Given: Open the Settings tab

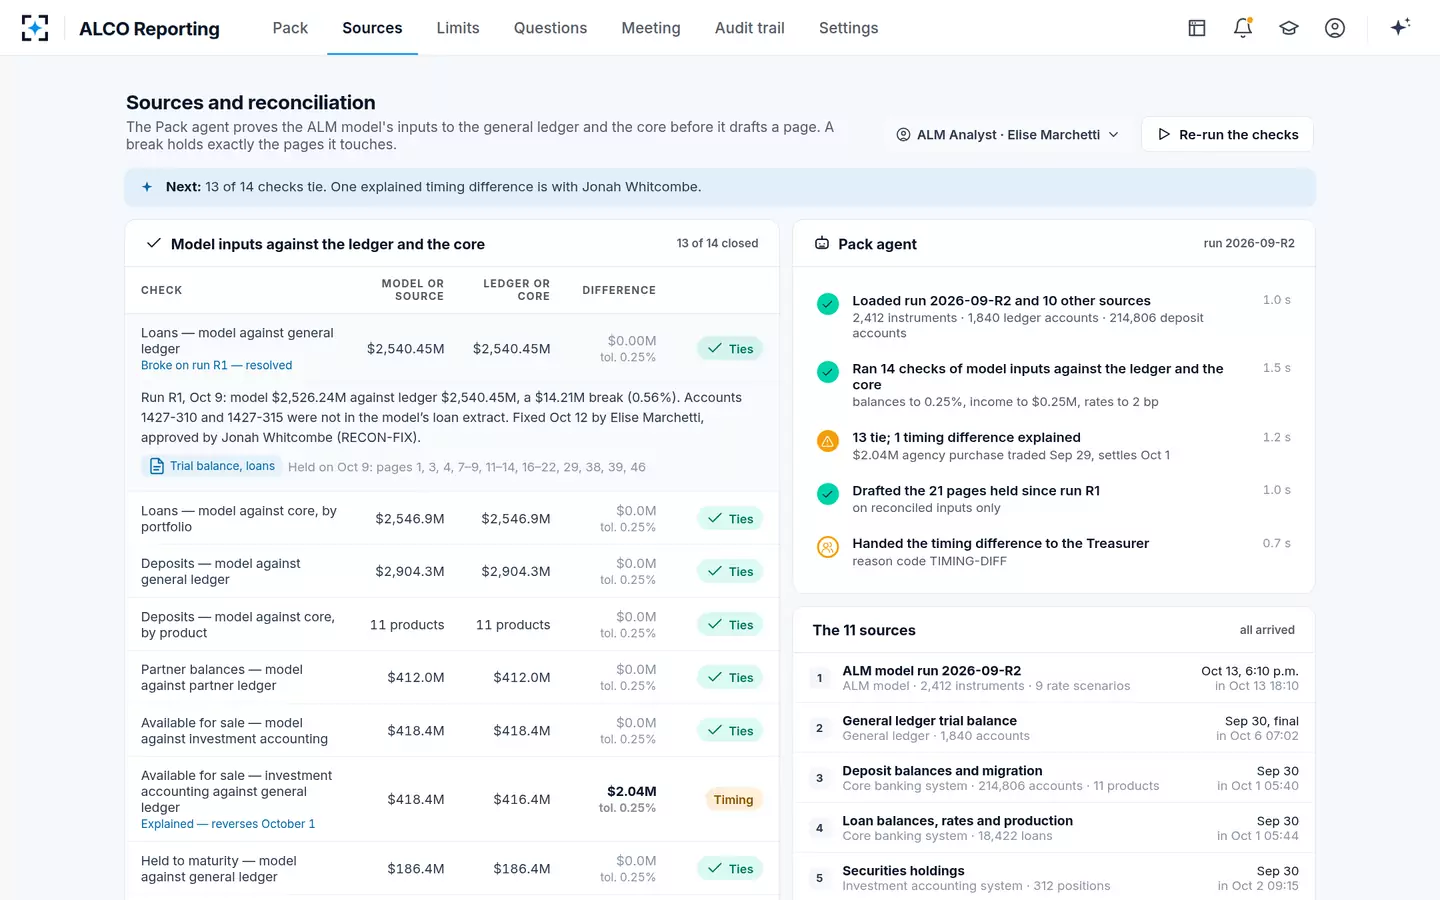Looking at the screenshot, I should click(x=848, y=28).
